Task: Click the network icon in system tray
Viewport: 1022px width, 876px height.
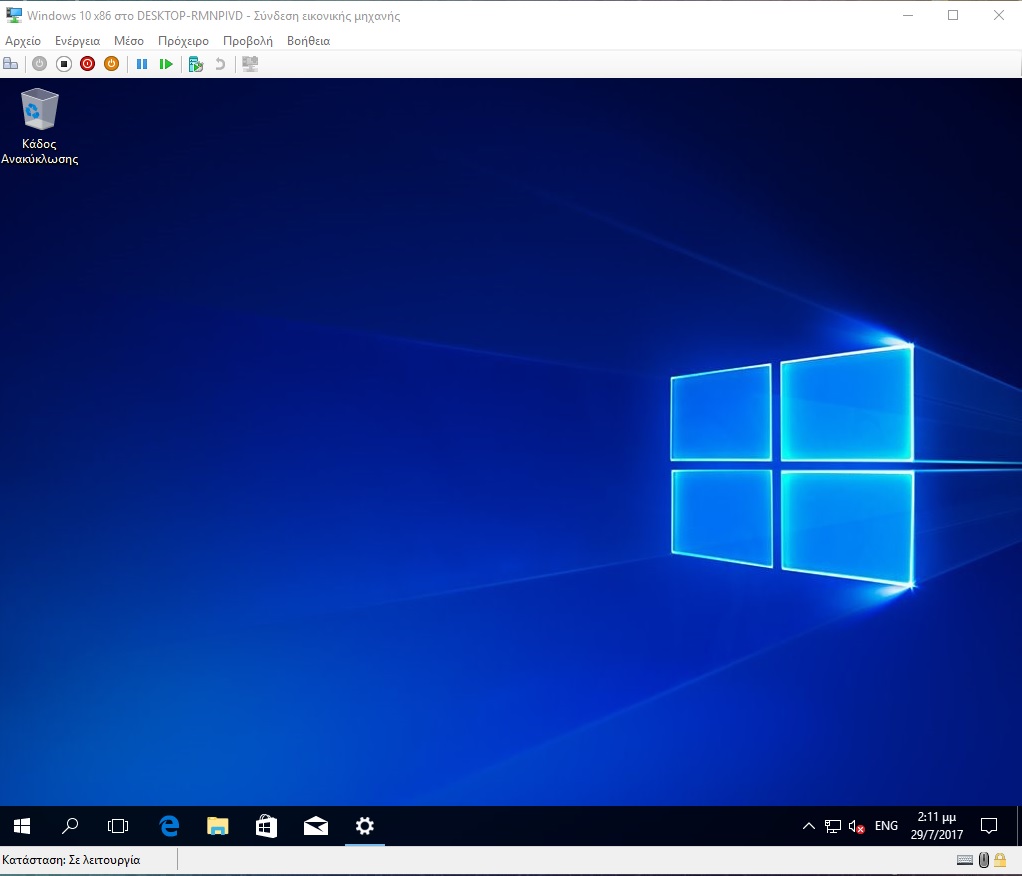Action: coord(832,826)
